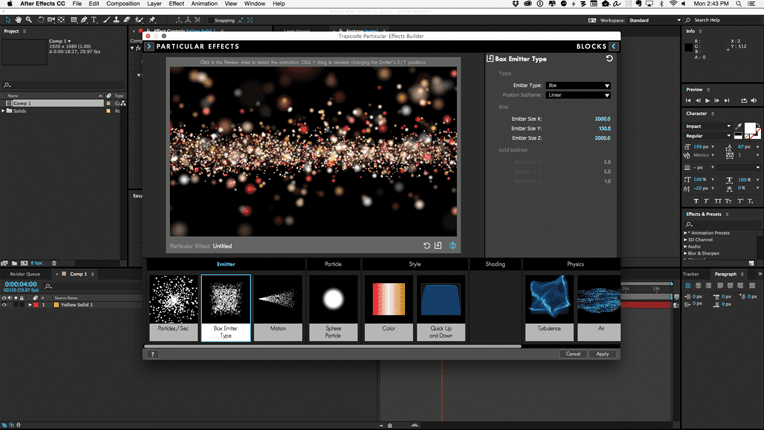Click the question mark help button
Screen dimensions: 764x430
152,354
